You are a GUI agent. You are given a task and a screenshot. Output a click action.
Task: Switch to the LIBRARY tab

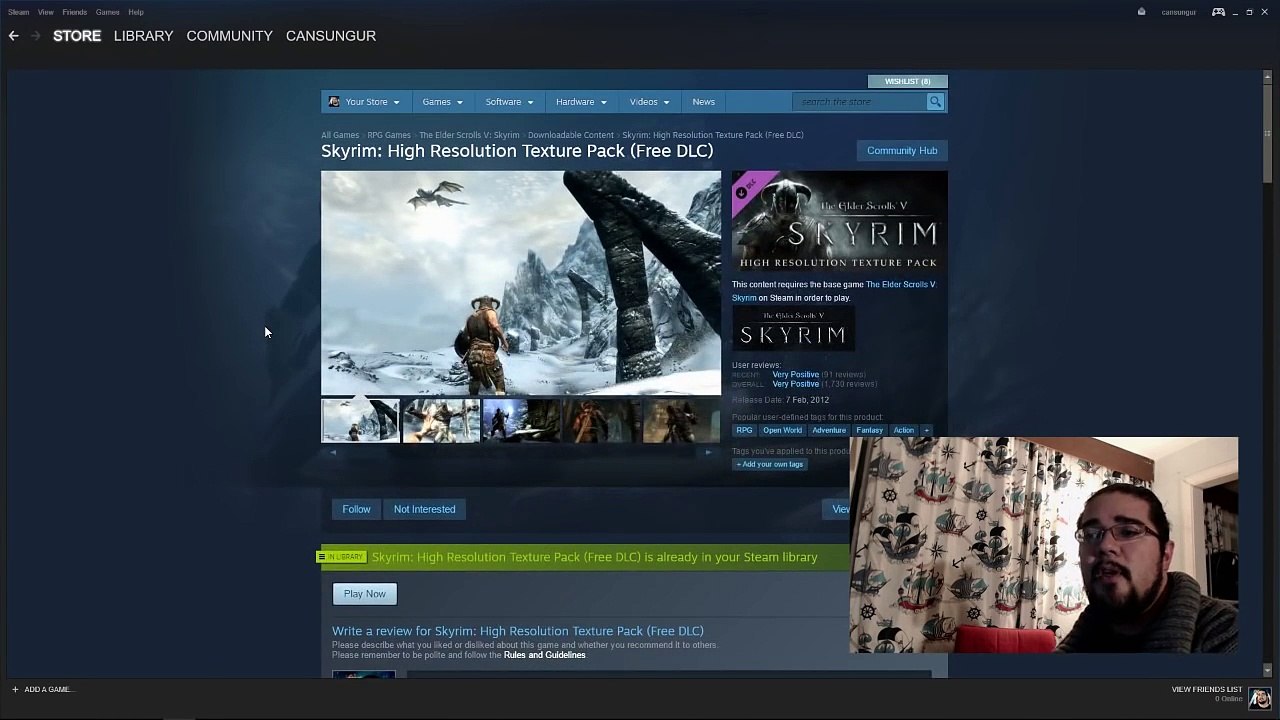(x=143, y=36)
